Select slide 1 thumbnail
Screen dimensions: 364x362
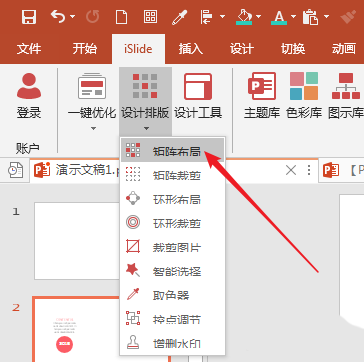[x=77, y=241]
